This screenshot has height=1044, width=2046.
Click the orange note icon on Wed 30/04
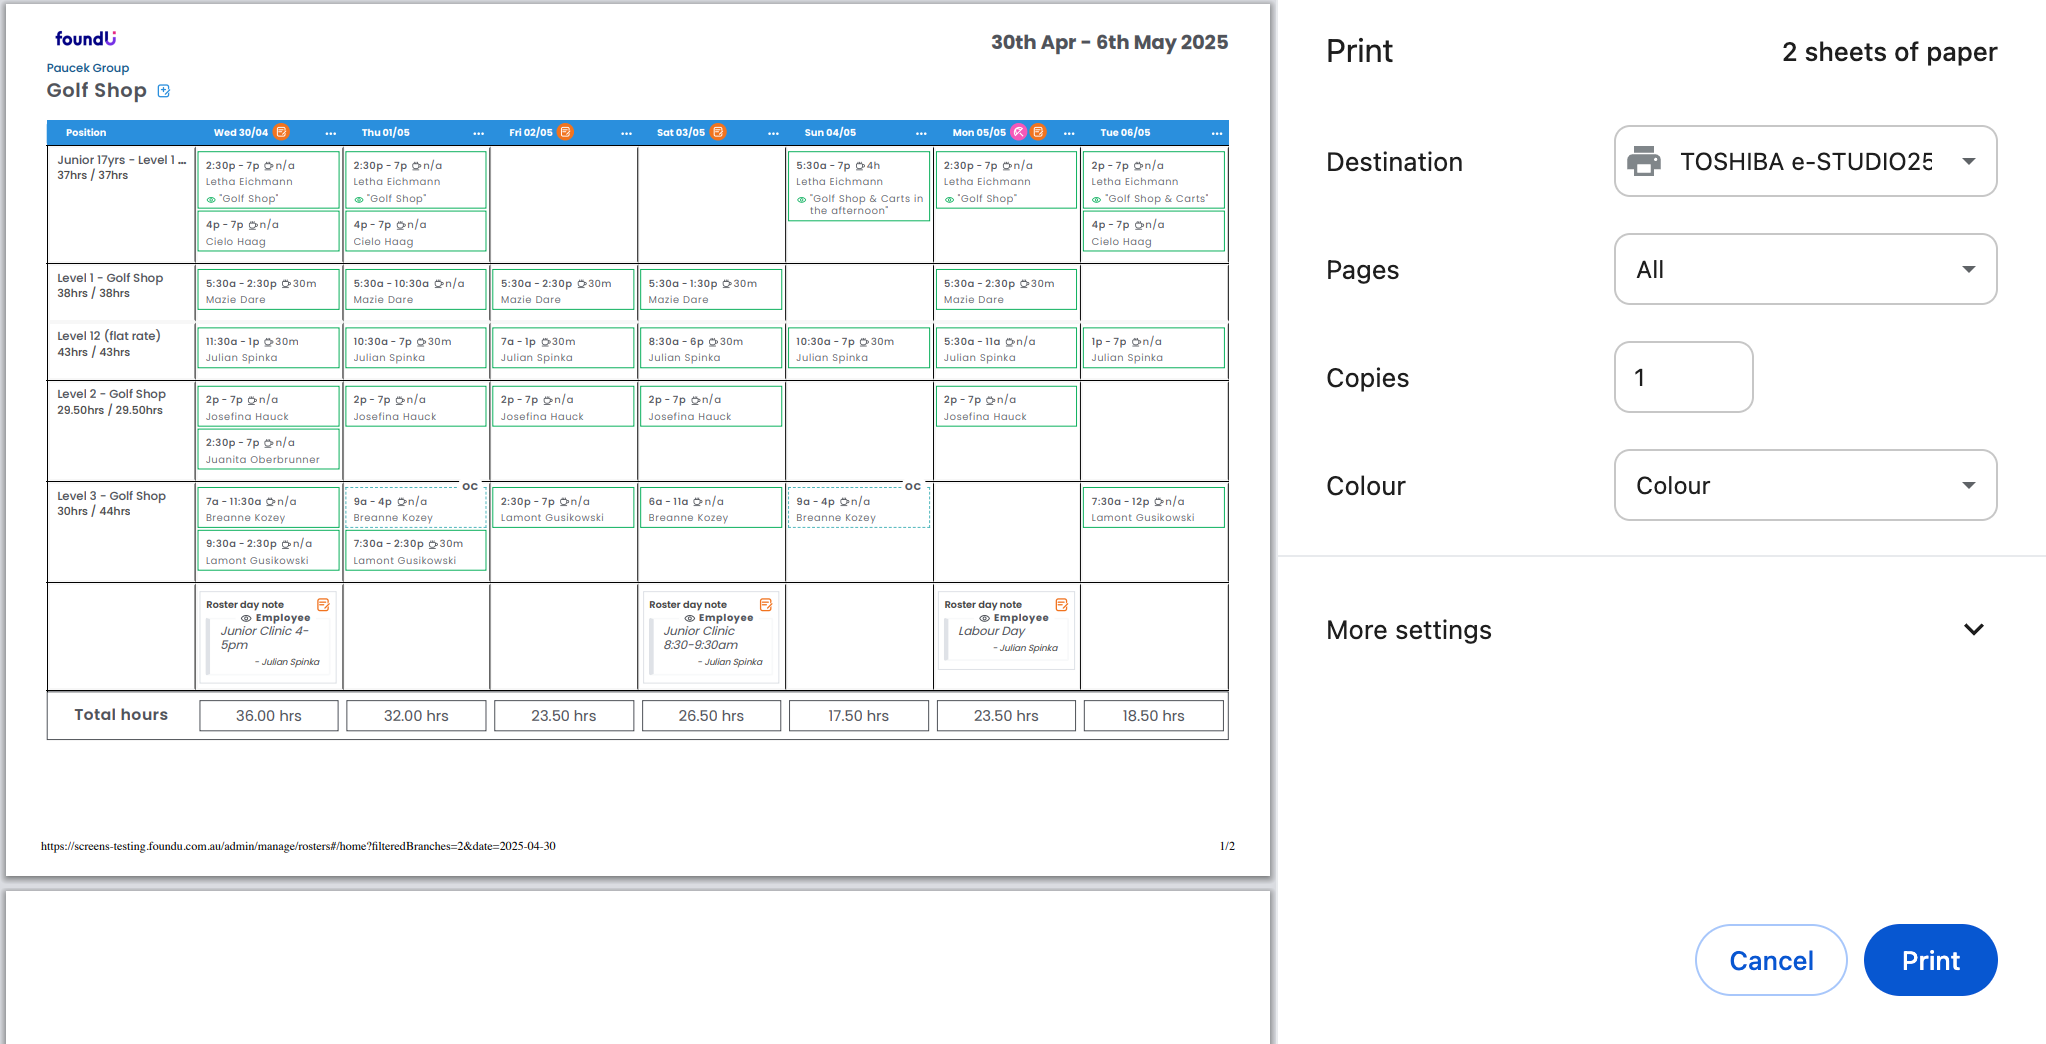click(281, 132)
